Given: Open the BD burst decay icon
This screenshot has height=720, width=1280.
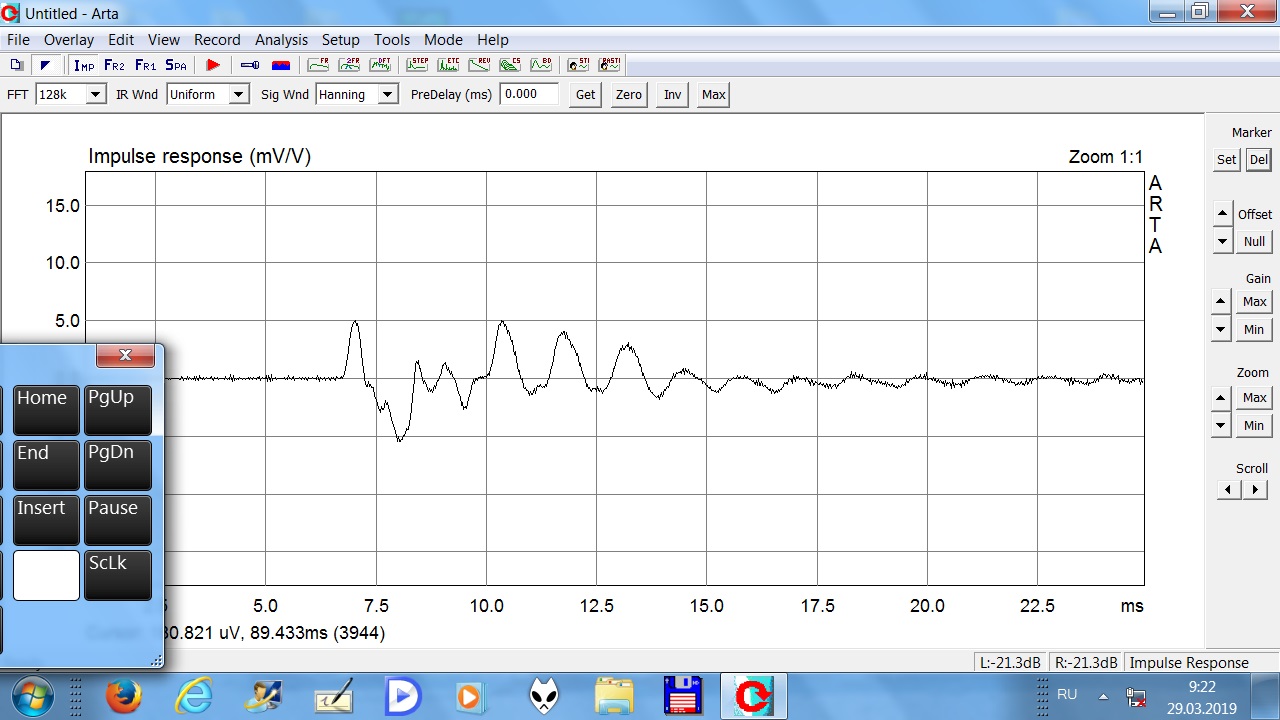Looking at the screenshot, I should (x=541, y=65).
